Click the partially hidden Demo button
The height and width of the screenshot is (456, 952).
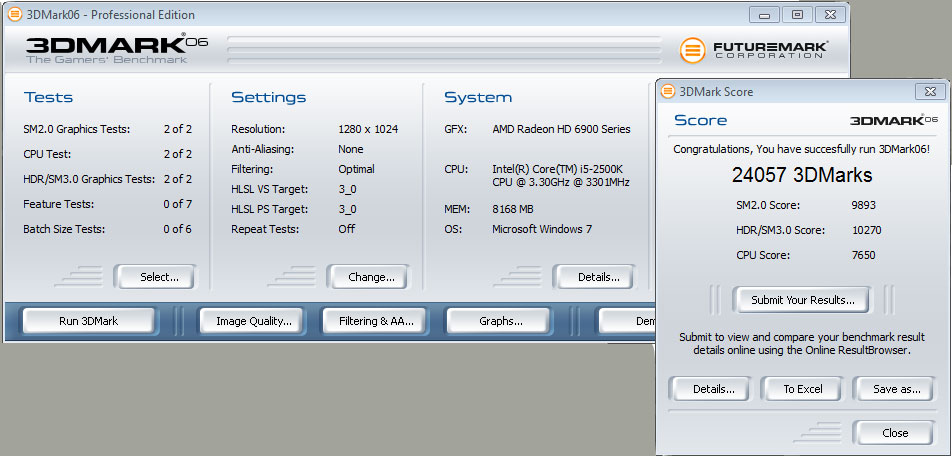click(627, 321)
